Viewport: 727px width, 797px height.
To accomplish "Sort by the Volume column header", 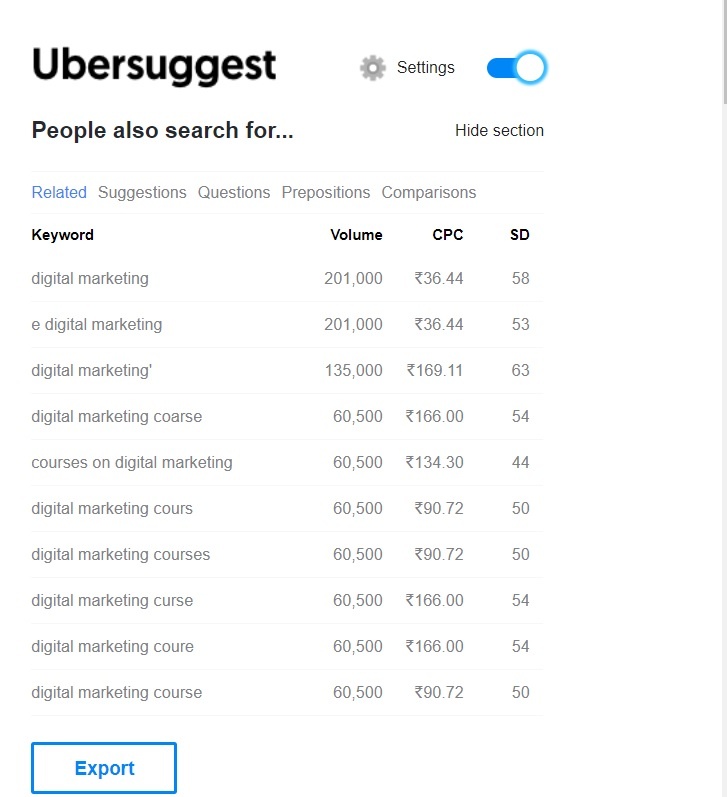I will (356, 235).
